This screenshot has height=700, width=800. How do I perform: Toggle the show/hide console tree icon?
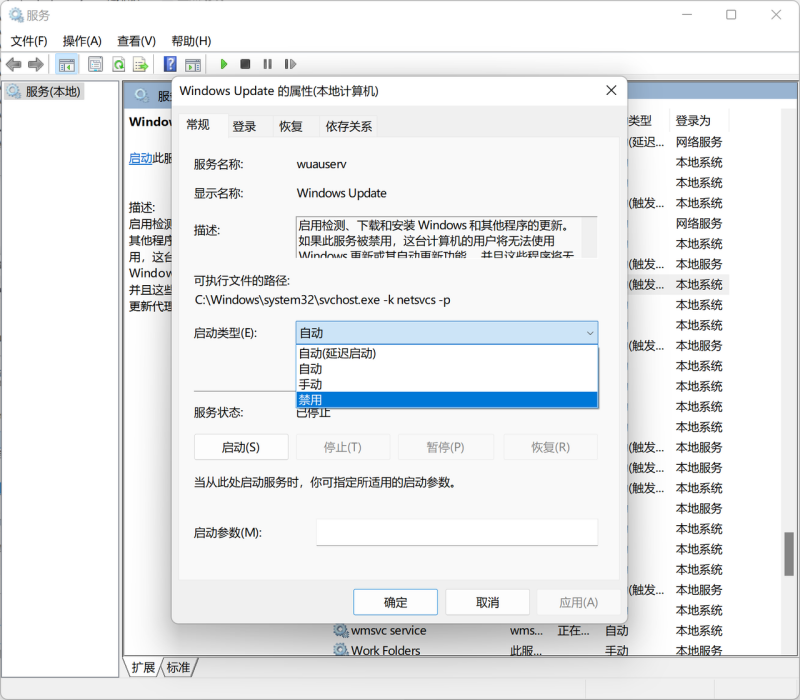tap(67, 64)
